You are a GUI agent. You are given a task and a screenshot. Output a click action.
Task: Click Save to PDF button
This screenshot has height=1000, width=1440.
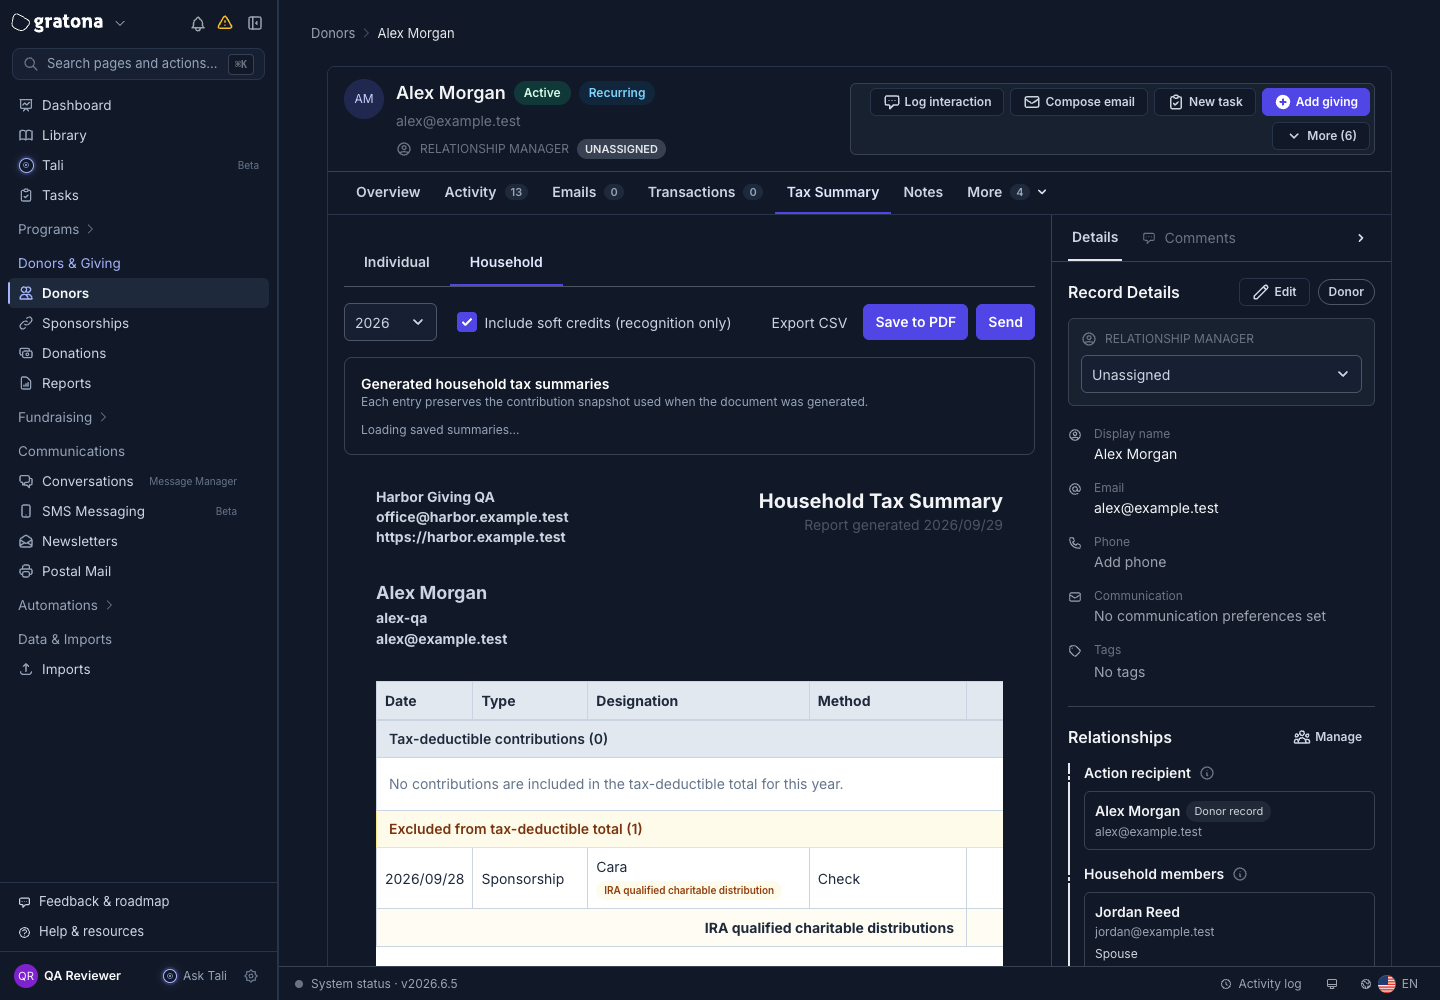[915, 322]
